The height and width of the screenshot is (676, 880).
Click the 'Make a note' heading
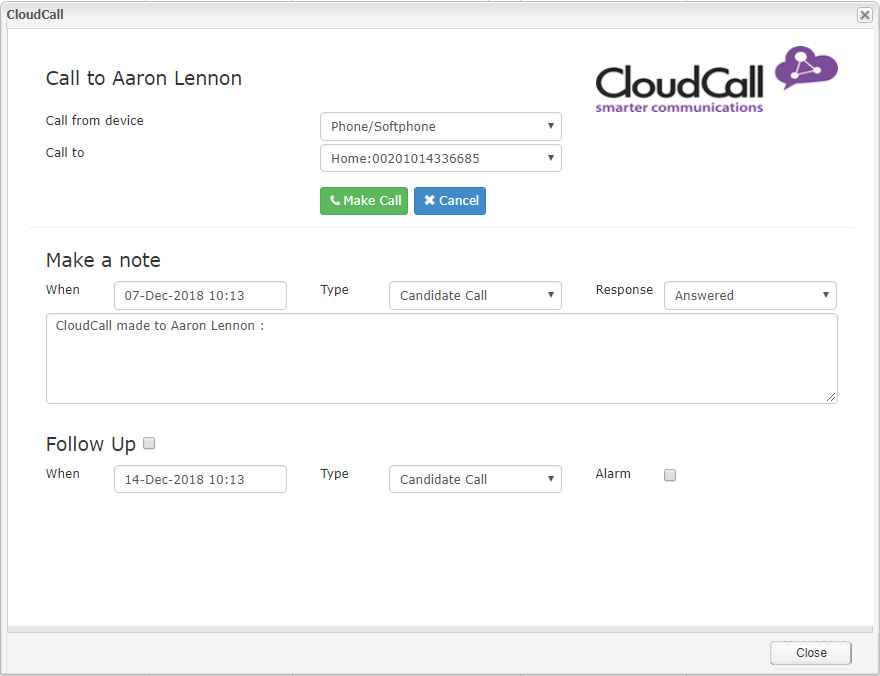point(103,260)
